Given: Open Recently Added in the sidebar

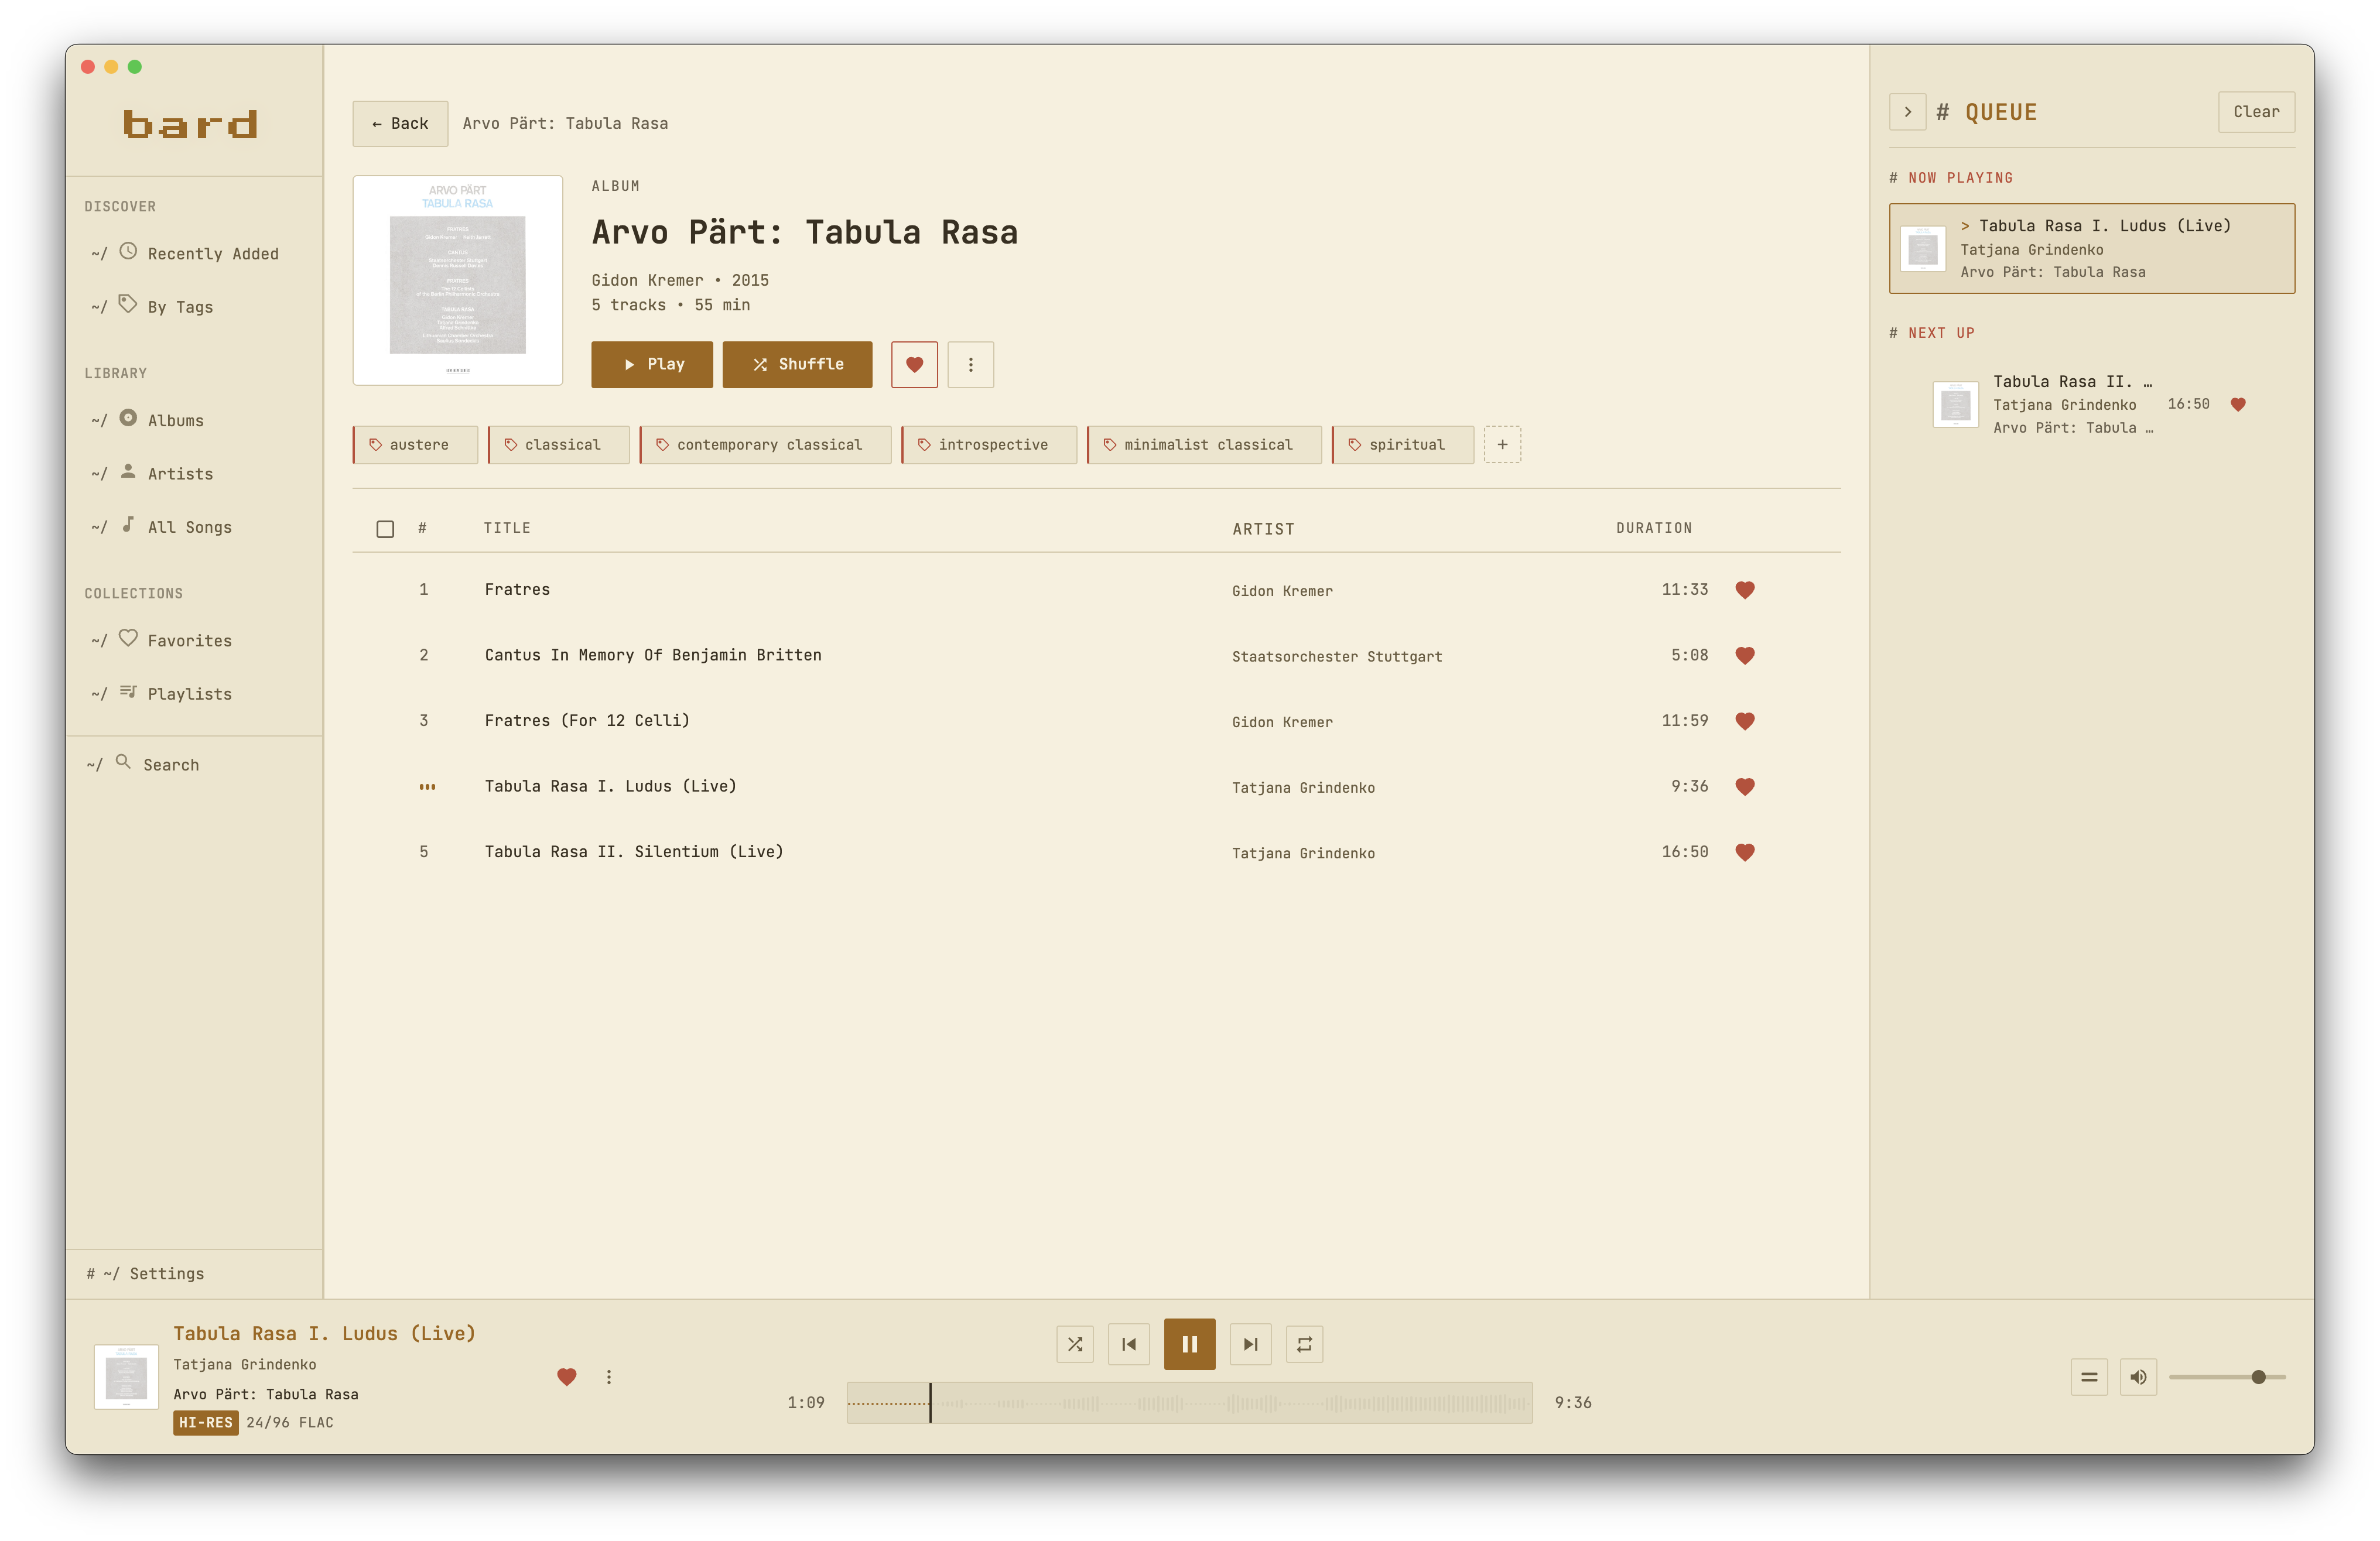Looking at the screenshot, I should [212, 253].
